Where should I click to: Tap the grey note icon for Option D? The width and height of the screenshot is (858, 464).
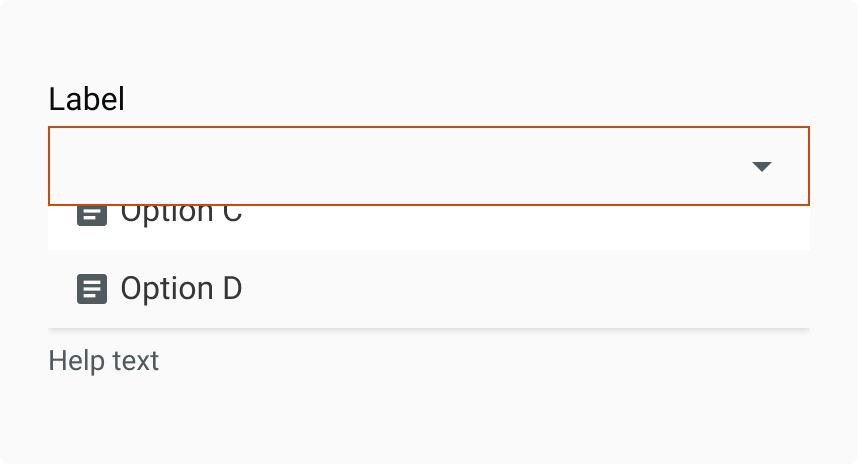(92, 289)
